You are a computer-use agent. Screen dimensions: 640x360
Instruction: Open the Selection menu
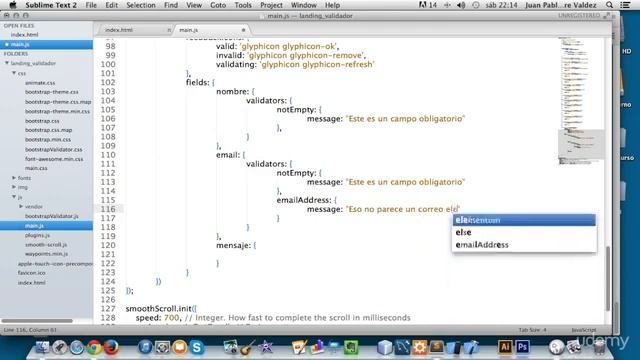(141, 5)
